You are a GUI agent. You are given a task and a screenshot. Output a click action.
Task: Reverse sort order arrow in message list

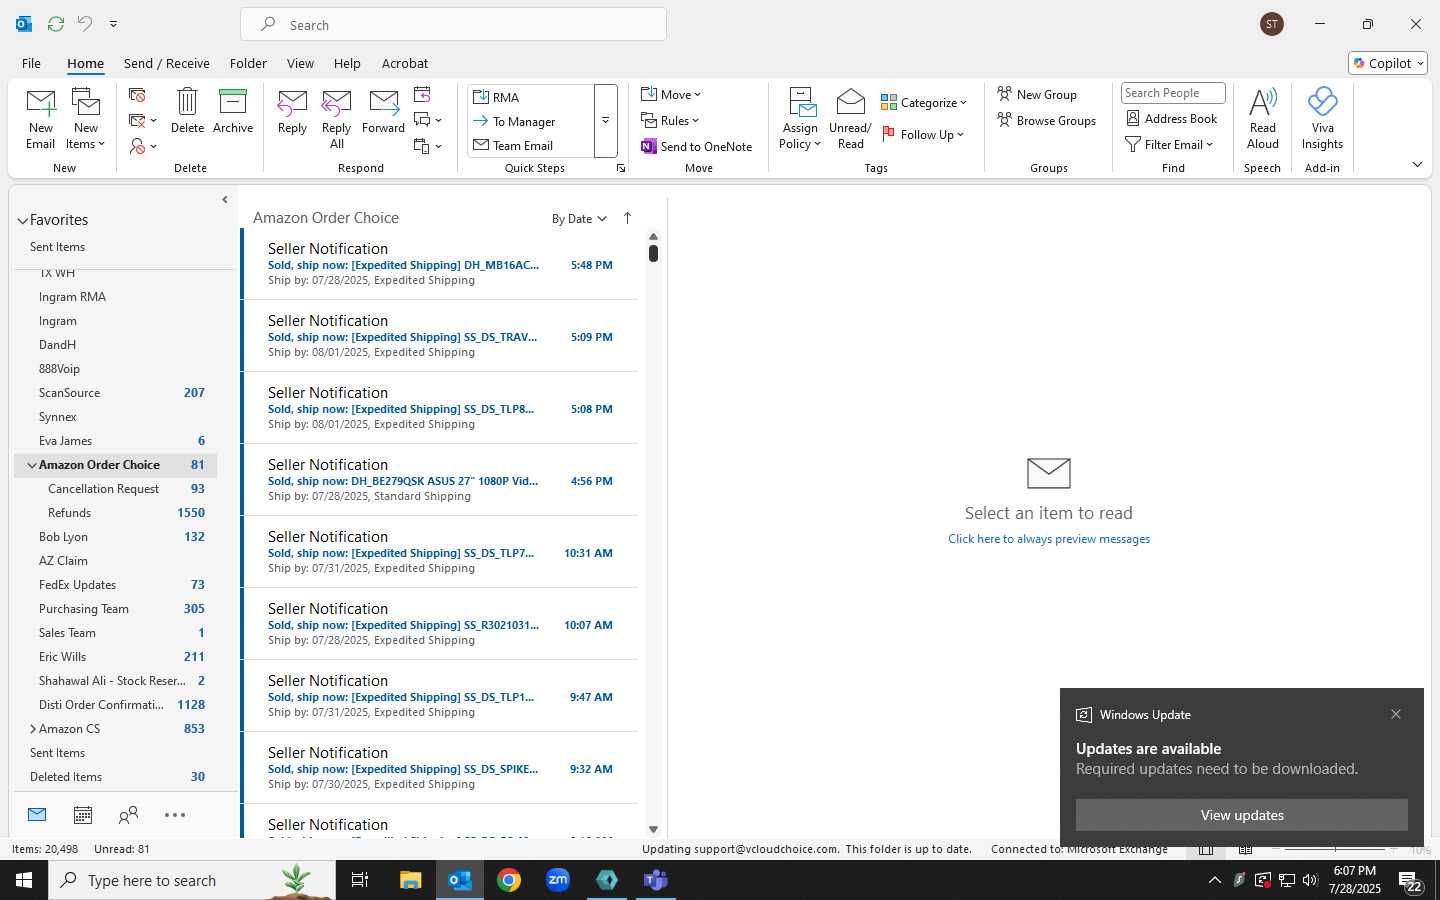(627, 218)
